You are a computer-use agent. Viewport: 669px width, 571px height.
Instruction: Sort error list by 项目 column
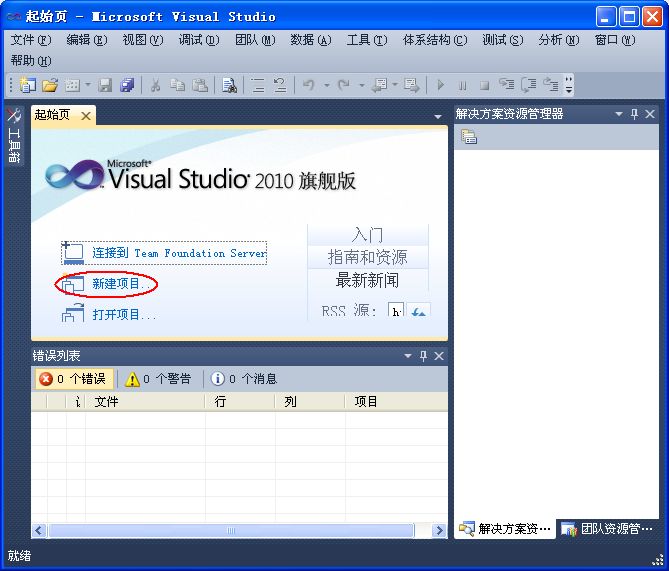[396, 402]
